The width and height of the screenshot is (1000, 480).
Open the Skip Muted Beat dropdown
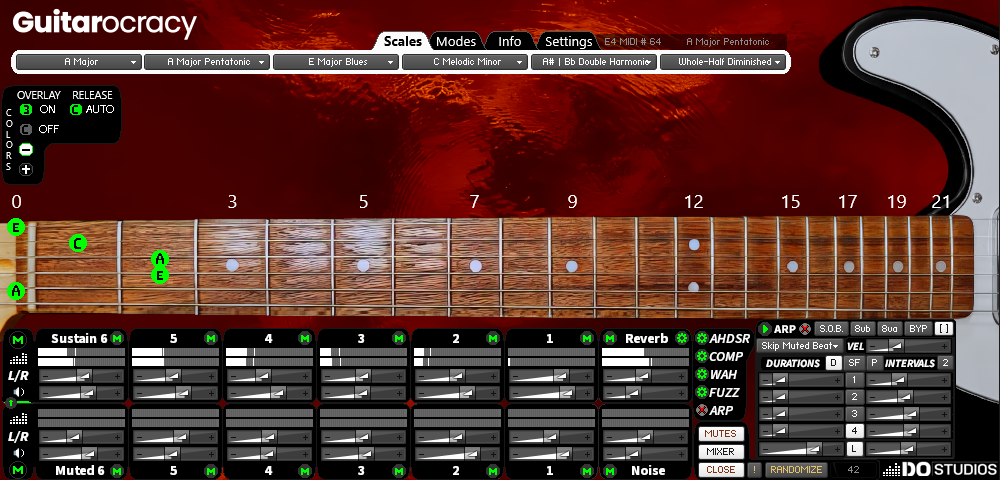click(800, 345)
